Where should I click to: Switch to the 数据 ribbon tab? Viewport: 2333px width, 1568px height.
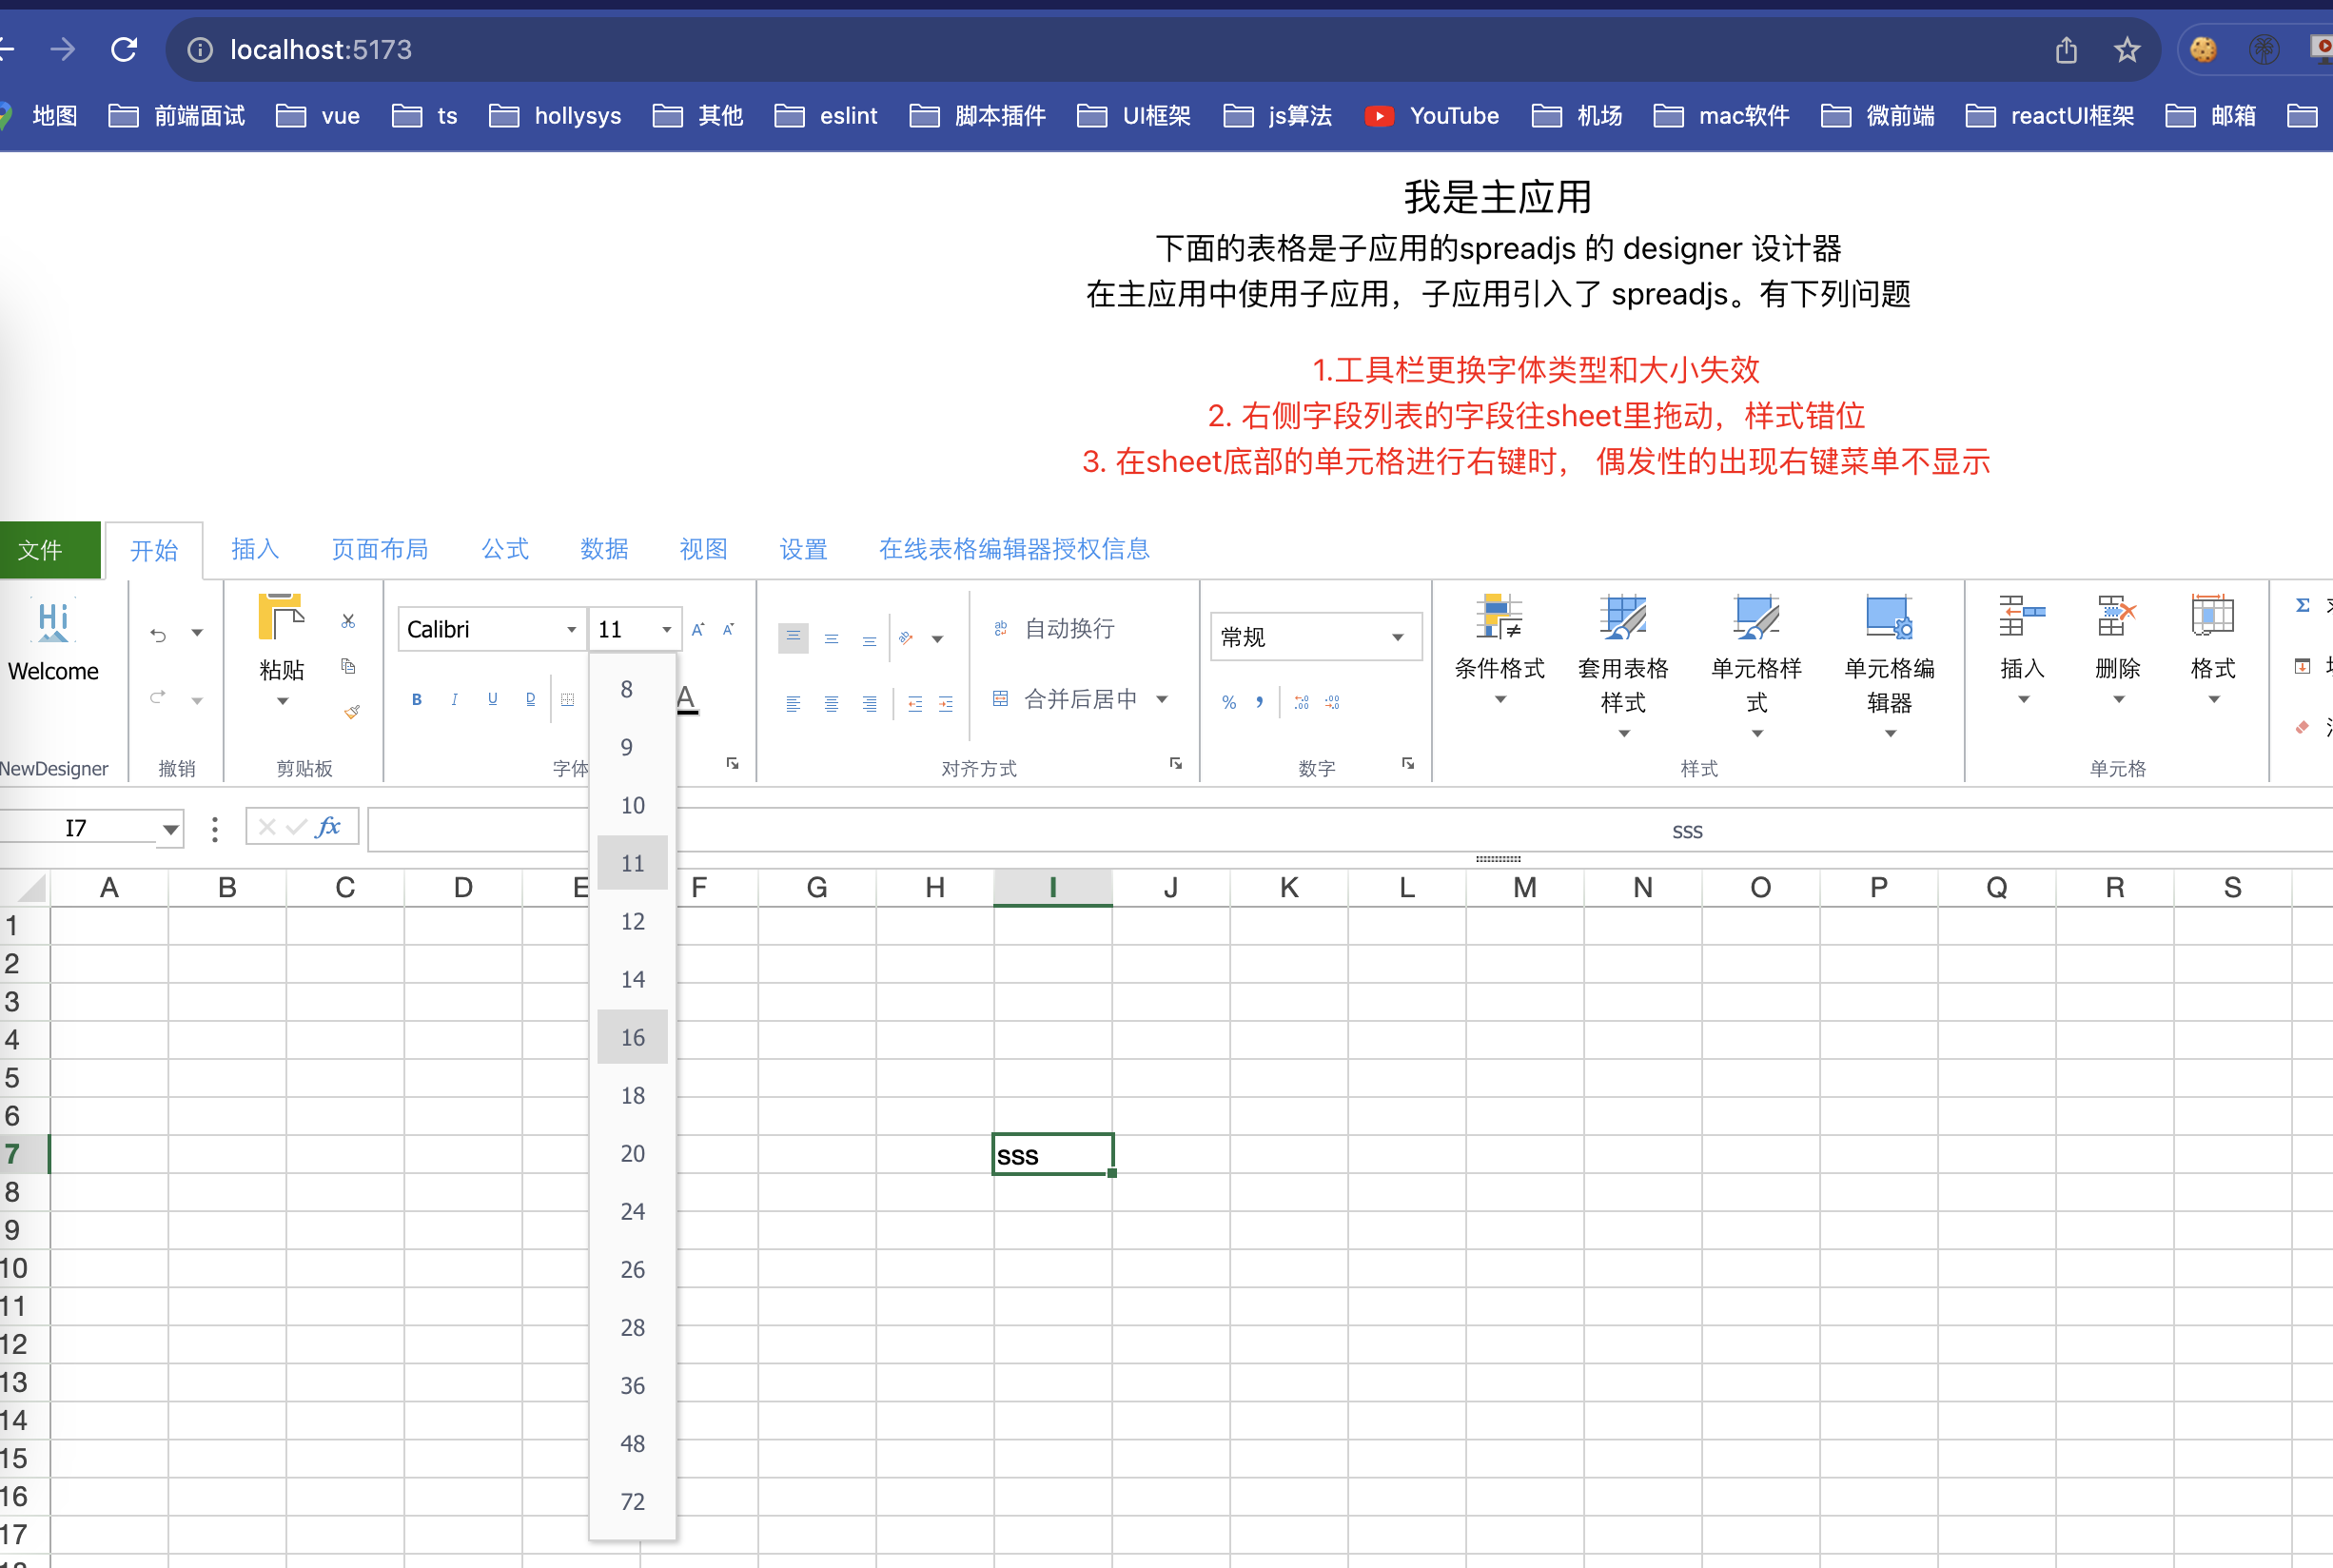pyautogui.click(x=604, y=549)
